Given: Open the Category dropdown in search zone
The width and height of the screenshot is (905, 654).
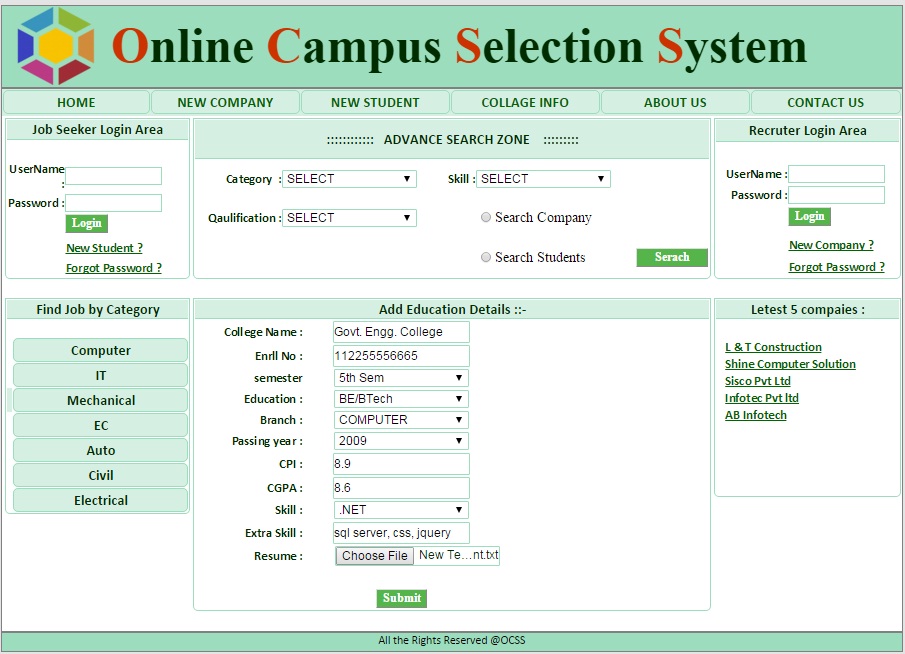Looking at the screenshot, I should [349, 179].
